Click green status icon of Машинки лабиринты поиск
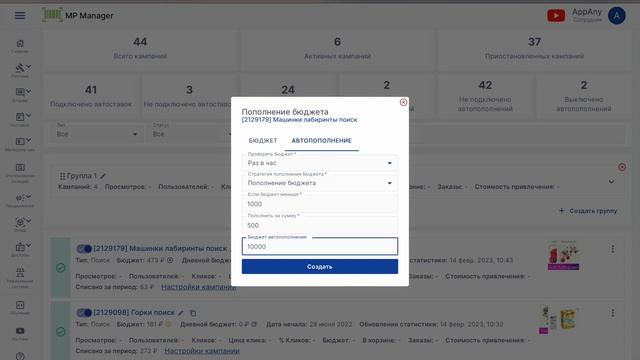 60,268
